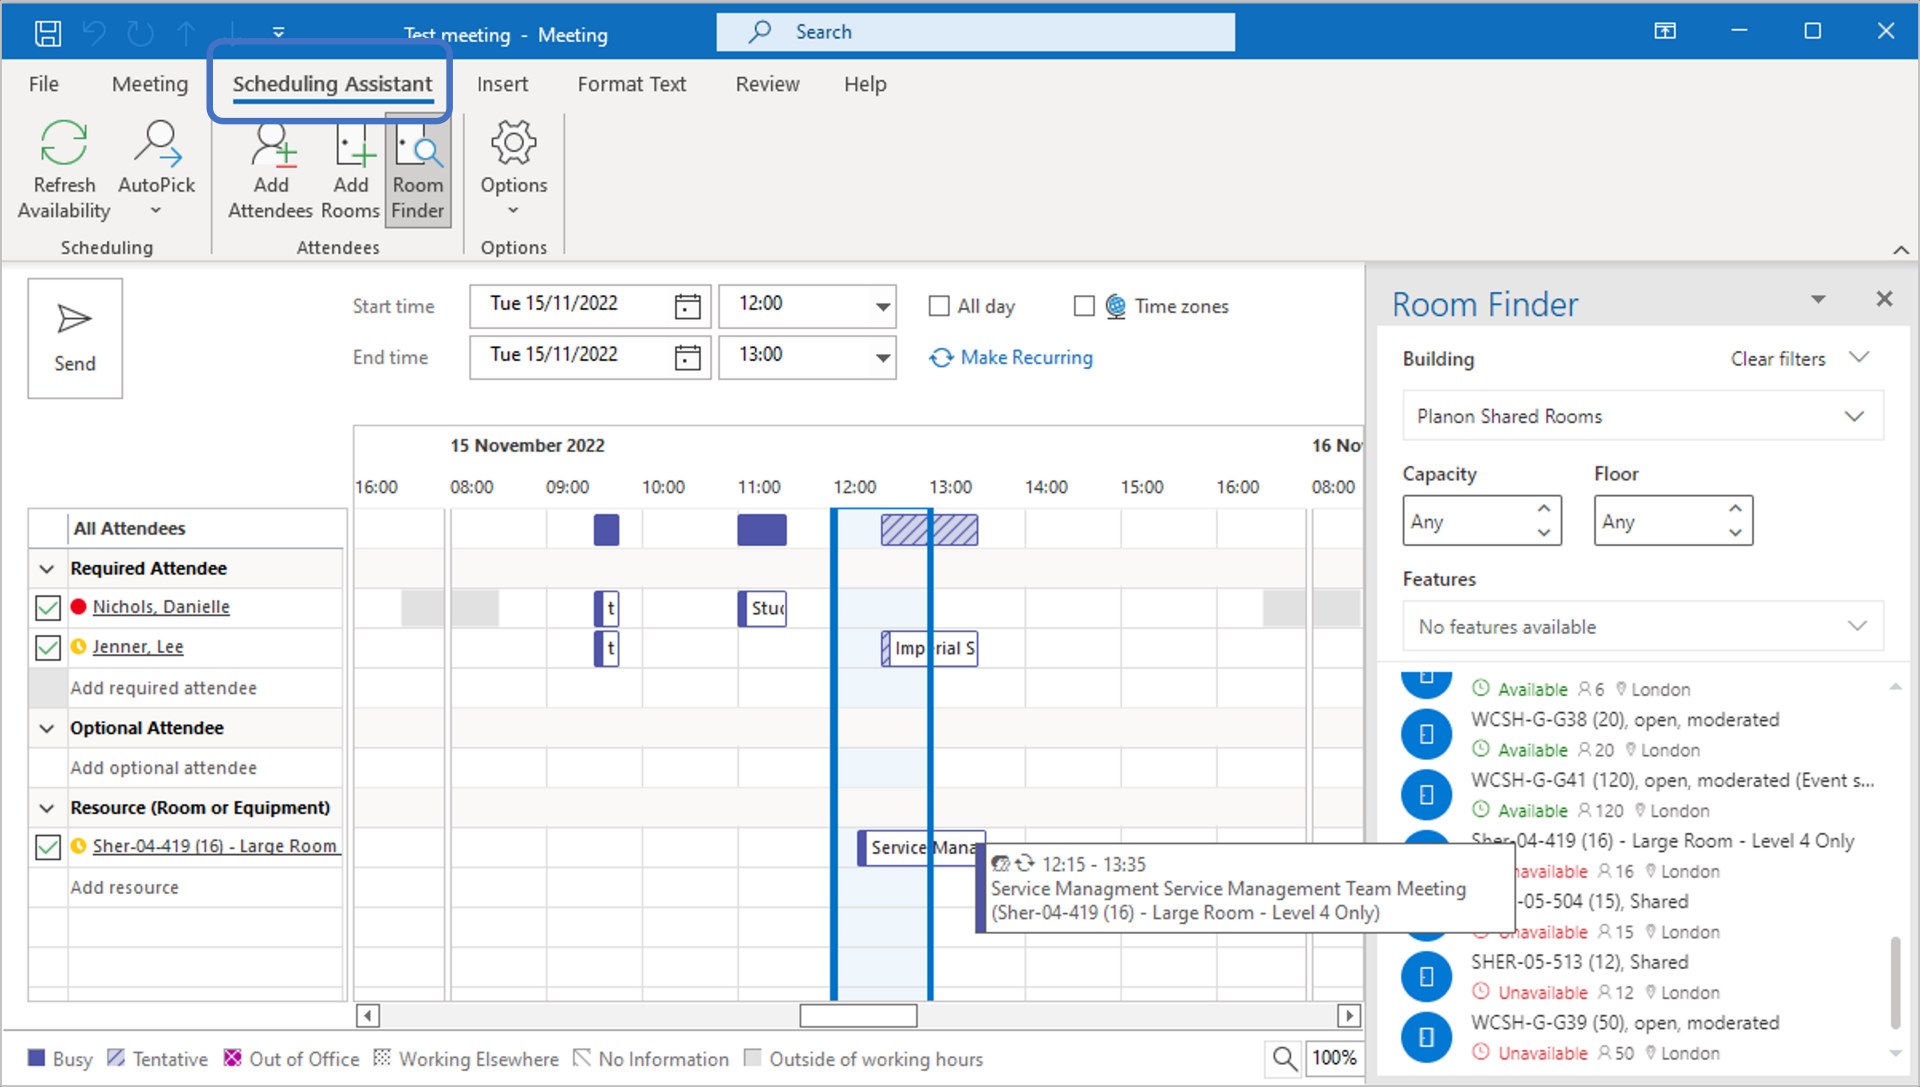Open the Building dropdown Planon Shared Rooms
The height and width of the screenshot is (1087, 1920).
coord(1642,416)
